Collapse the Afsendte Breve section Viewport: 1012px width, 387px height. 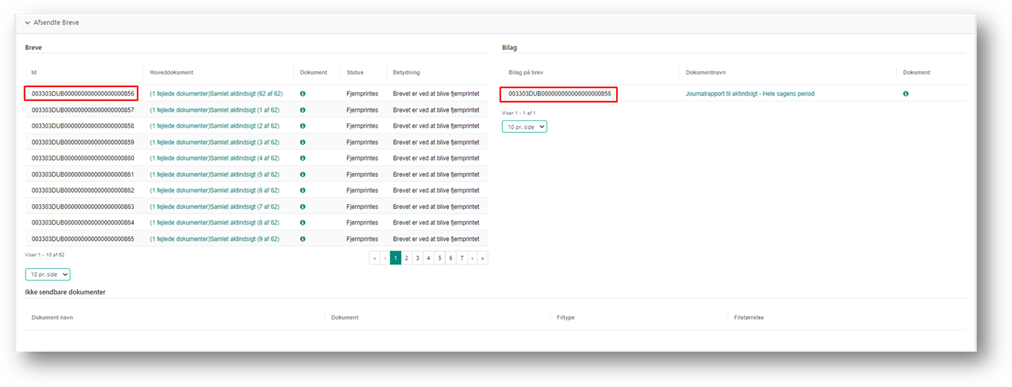27,23
